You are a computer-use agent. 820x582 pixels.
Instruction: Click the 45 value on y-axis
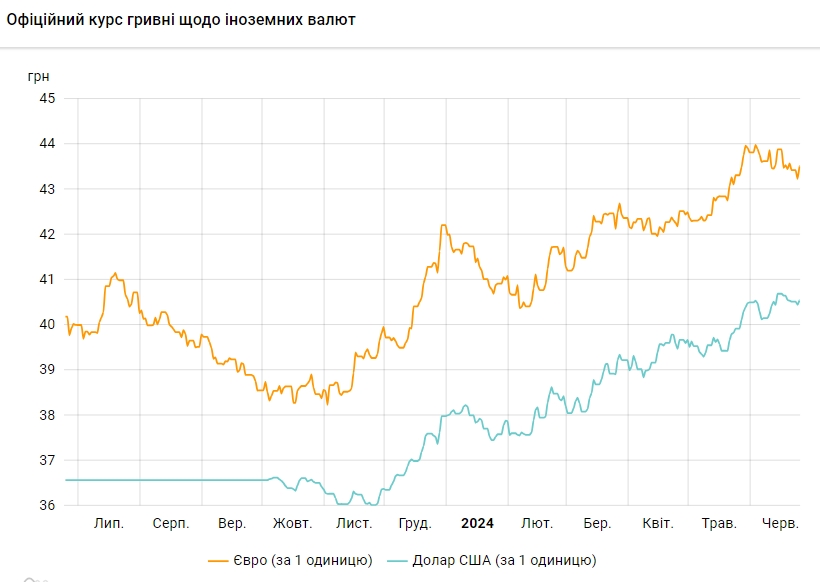pyautogui.click(x=47, y=98)
